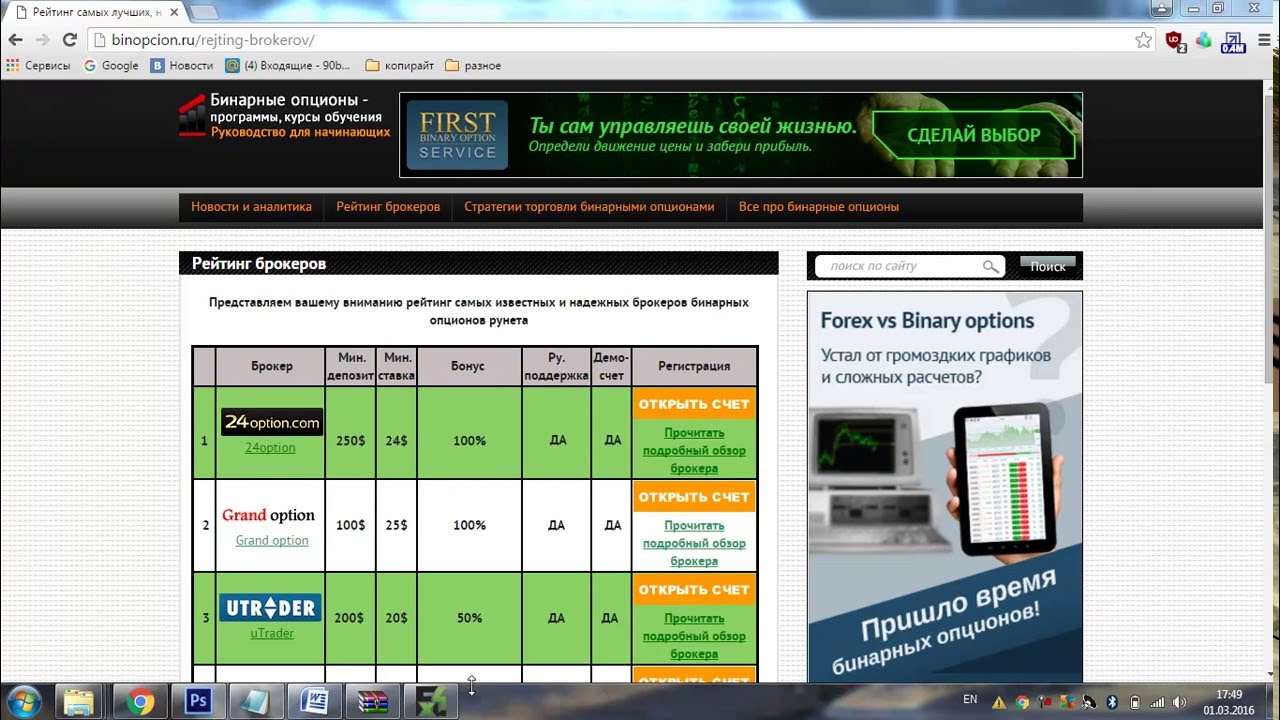The image size is (1280, 720).
Task: Open the Grand option text link
Action: coord(272,540)
